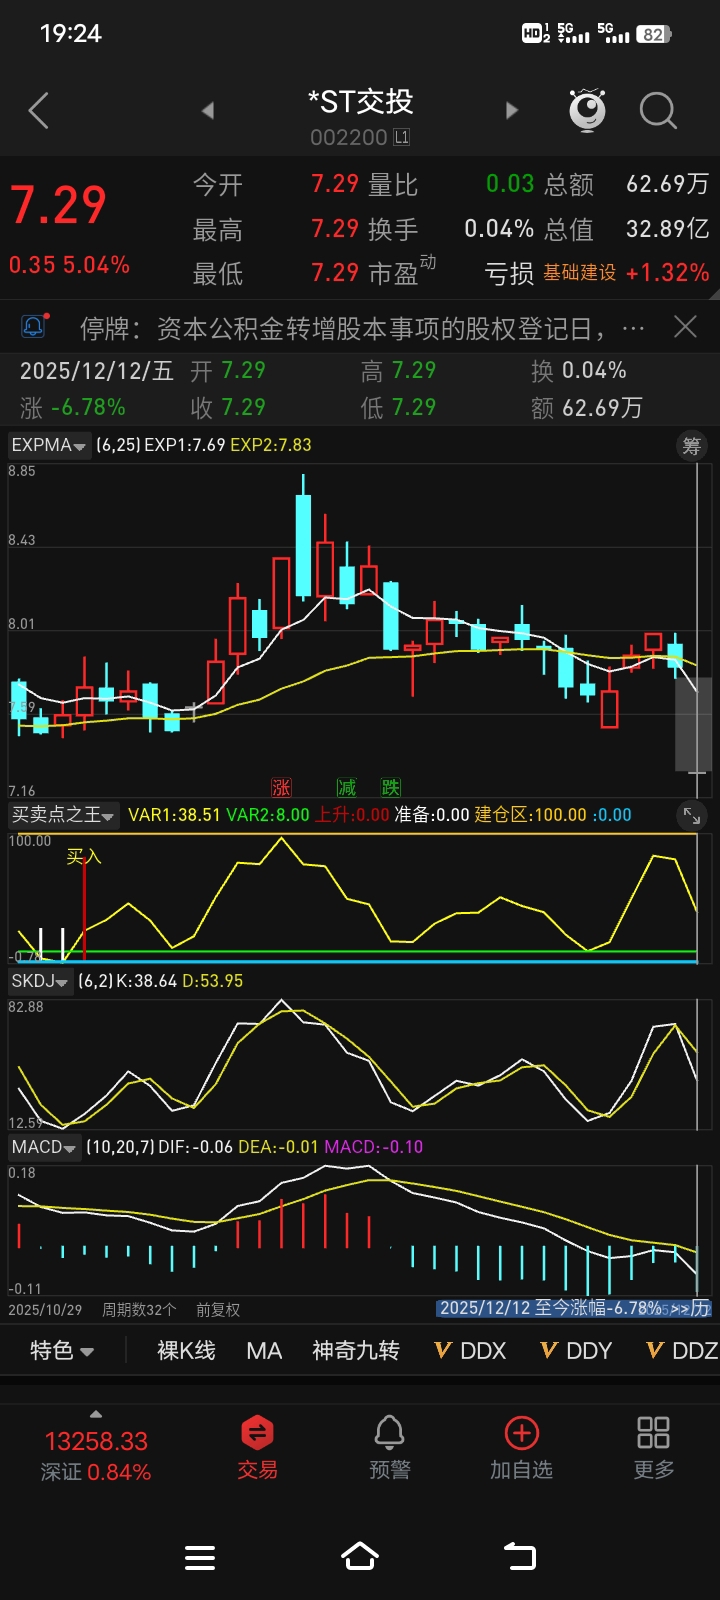Tap the highlighted last candle cursor
720x1600 pixels.
pos(696,724)
